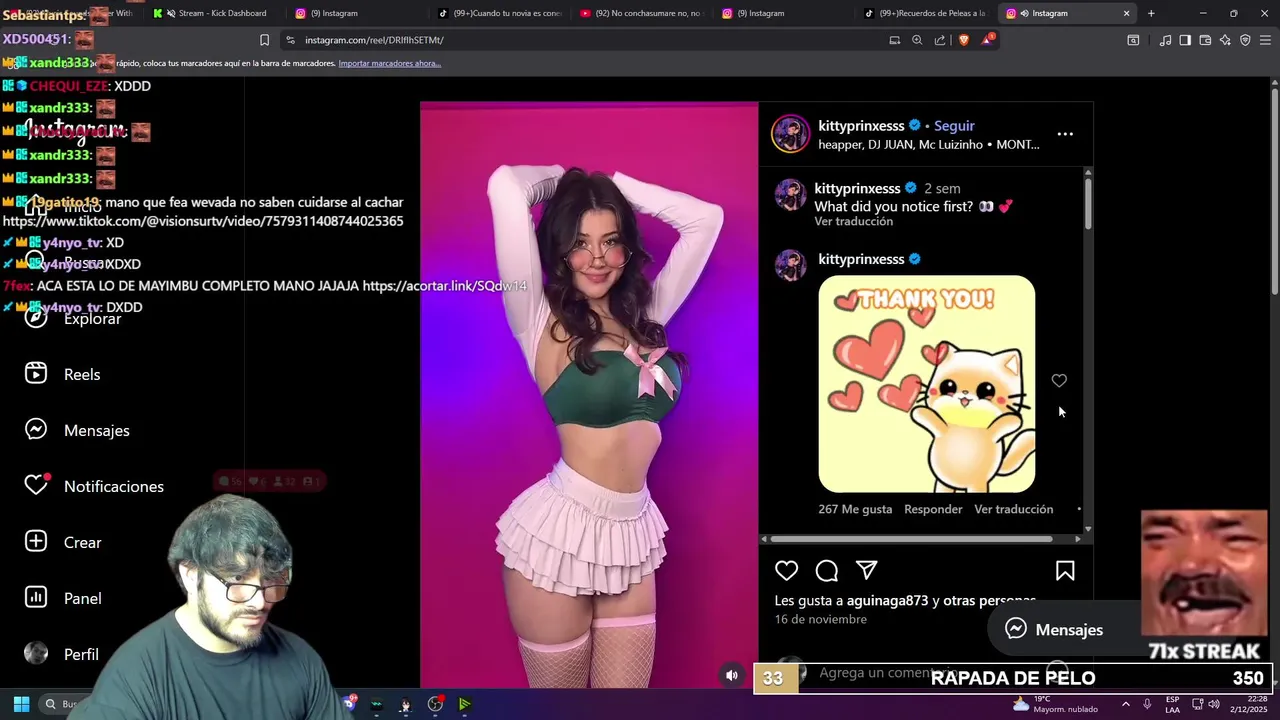Go to Perfil in the sidebar
The height and width of the screenshot is (720, 1280).
click(x=61, y=654)
